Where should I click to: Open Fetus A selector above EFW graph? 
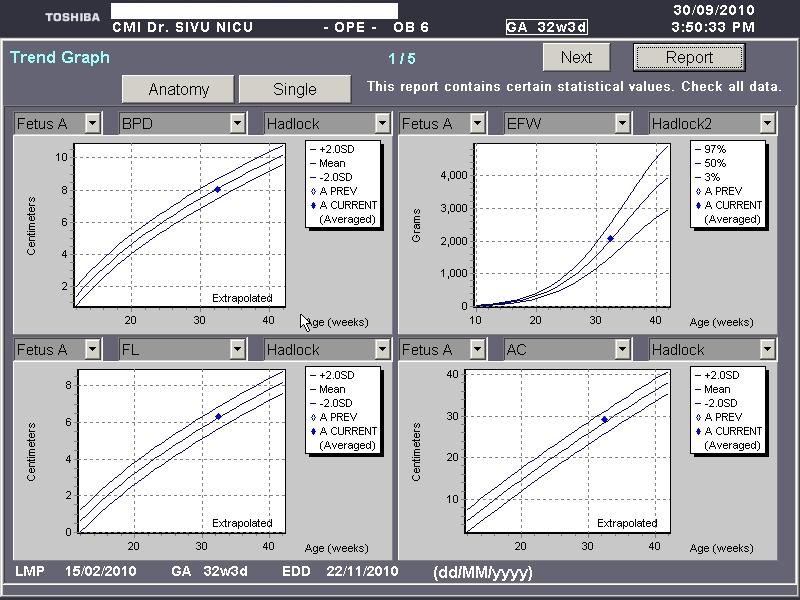478,124
